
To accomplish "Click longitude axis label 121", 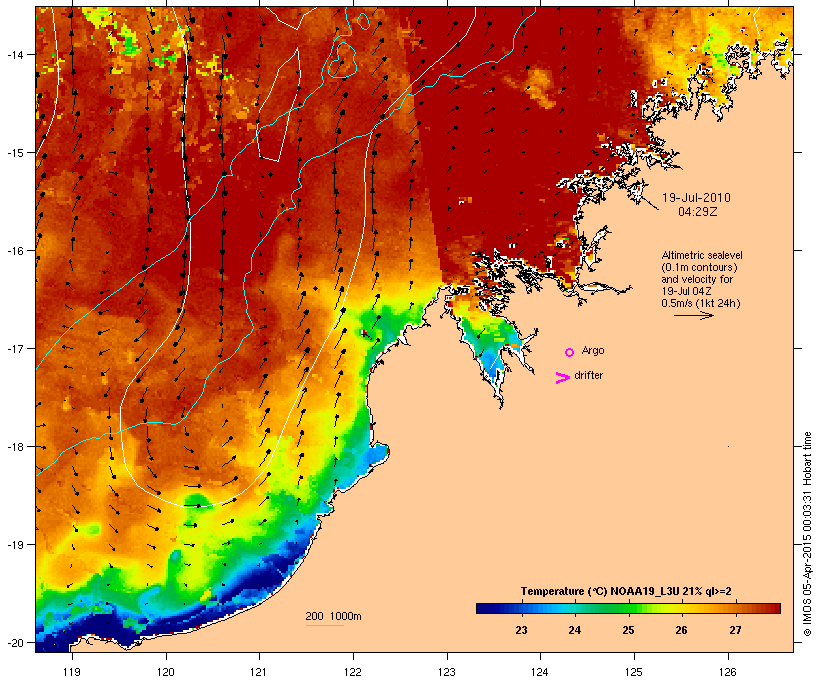I will pyautogui.click(x=259, y=672).
